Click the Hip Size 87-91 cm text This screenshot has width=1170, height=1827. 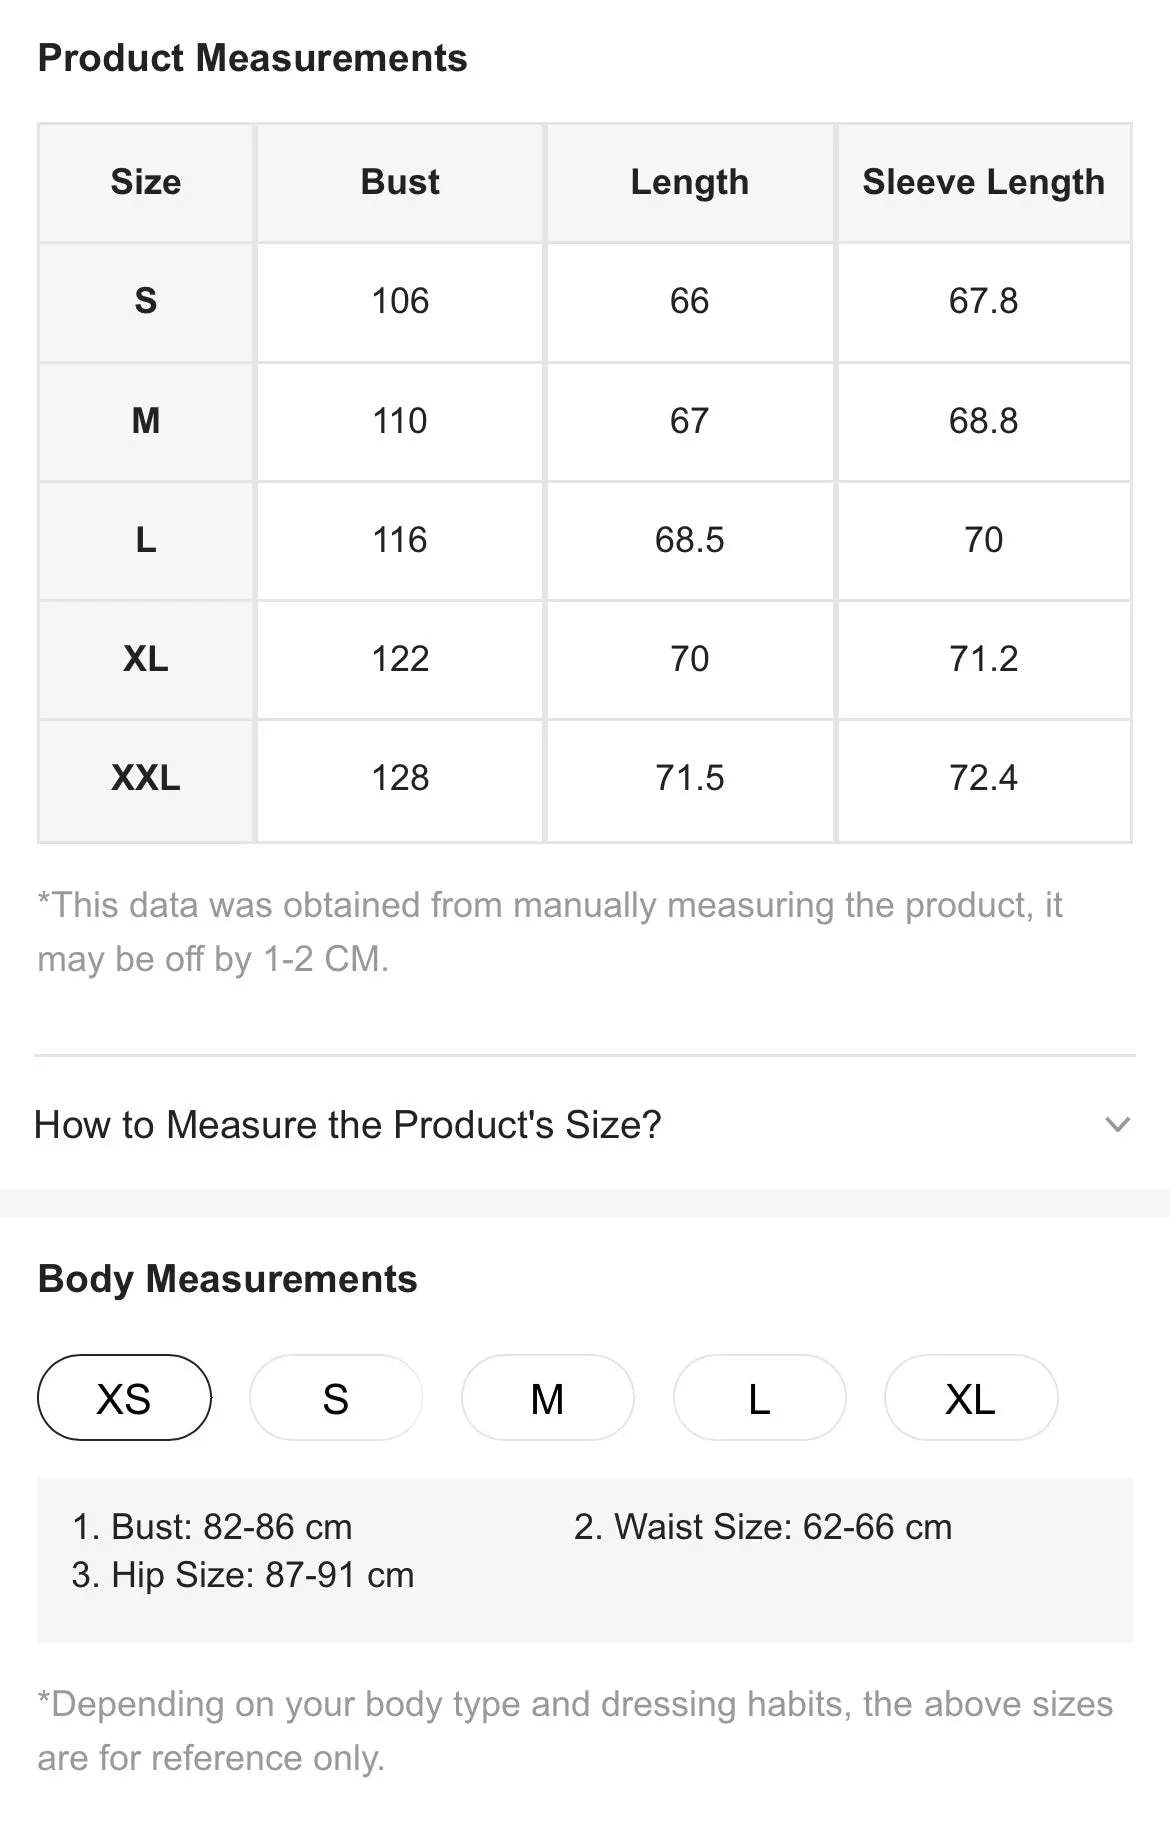coord(243,1575)
